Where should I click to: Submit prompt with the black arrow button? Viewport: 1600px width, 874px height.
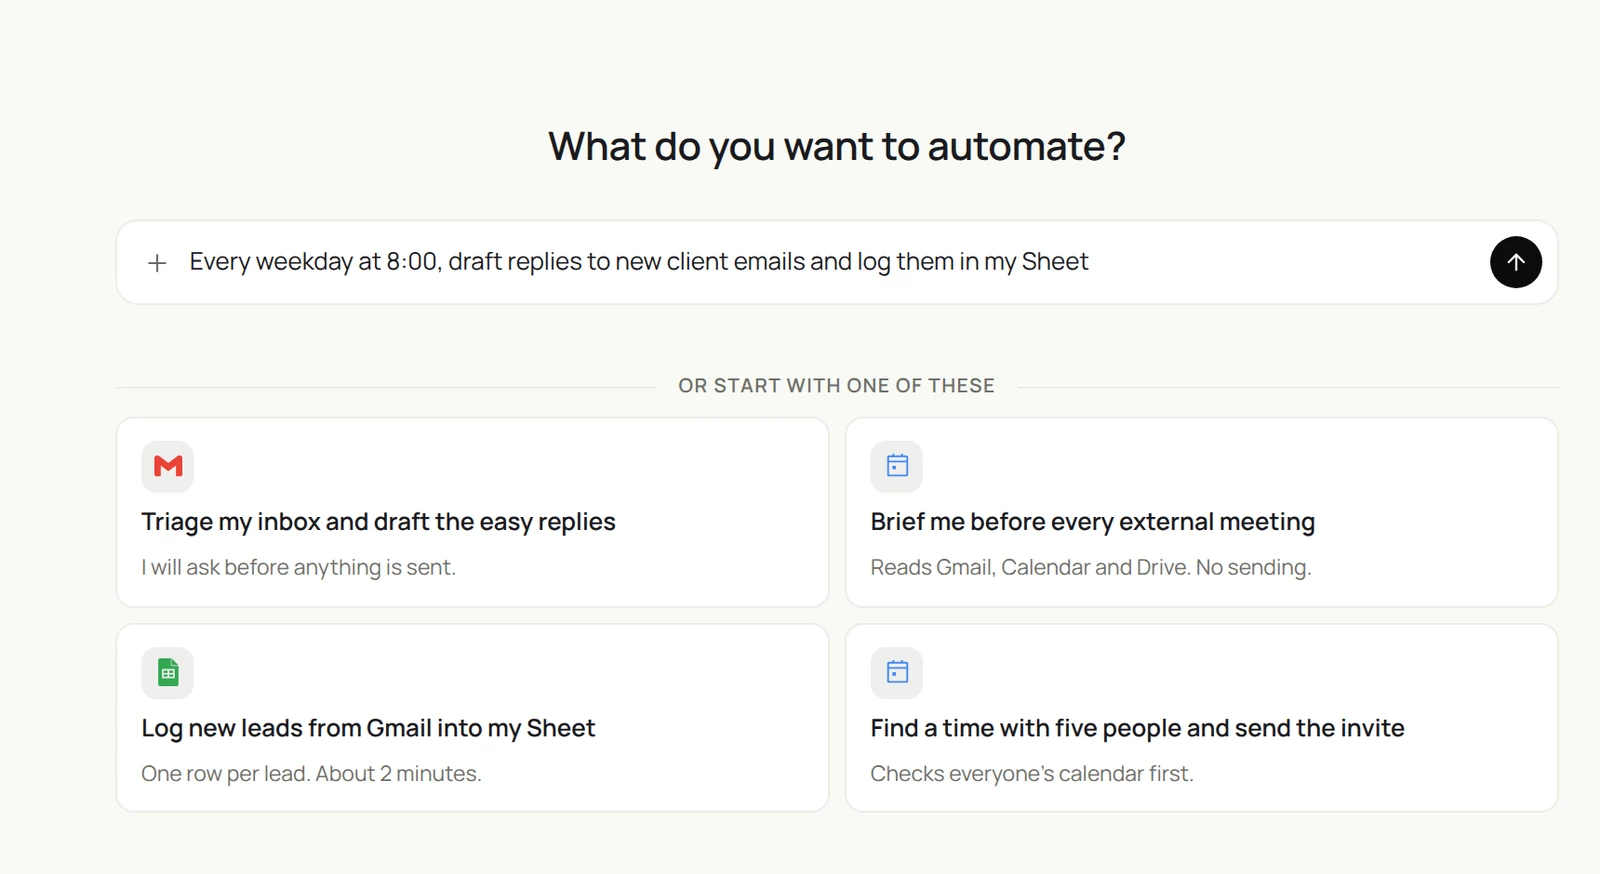1515,262
